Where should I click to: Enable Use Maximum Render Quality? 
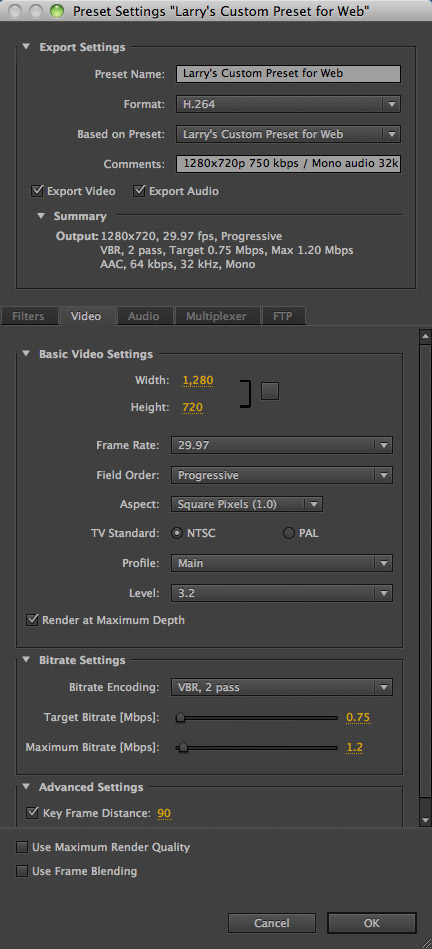[x=22, y=847]
